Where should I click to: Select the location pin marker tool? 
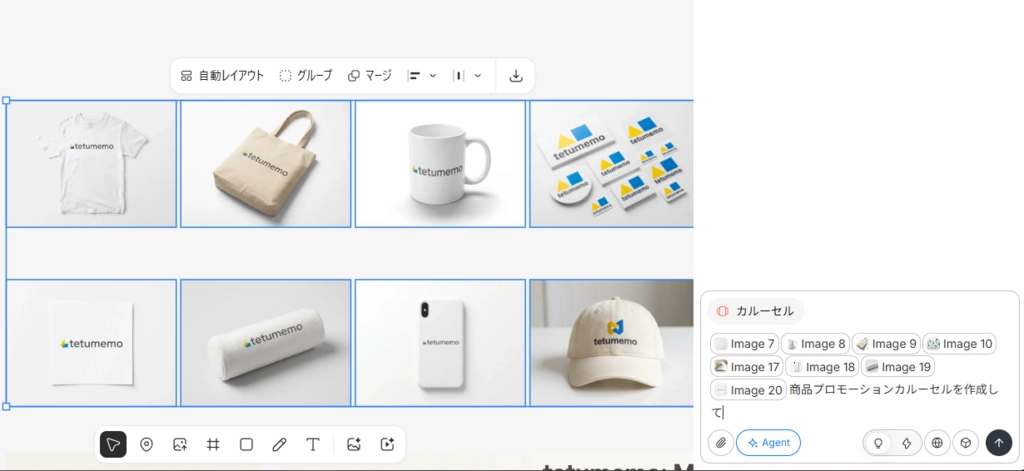pos(146,445)
